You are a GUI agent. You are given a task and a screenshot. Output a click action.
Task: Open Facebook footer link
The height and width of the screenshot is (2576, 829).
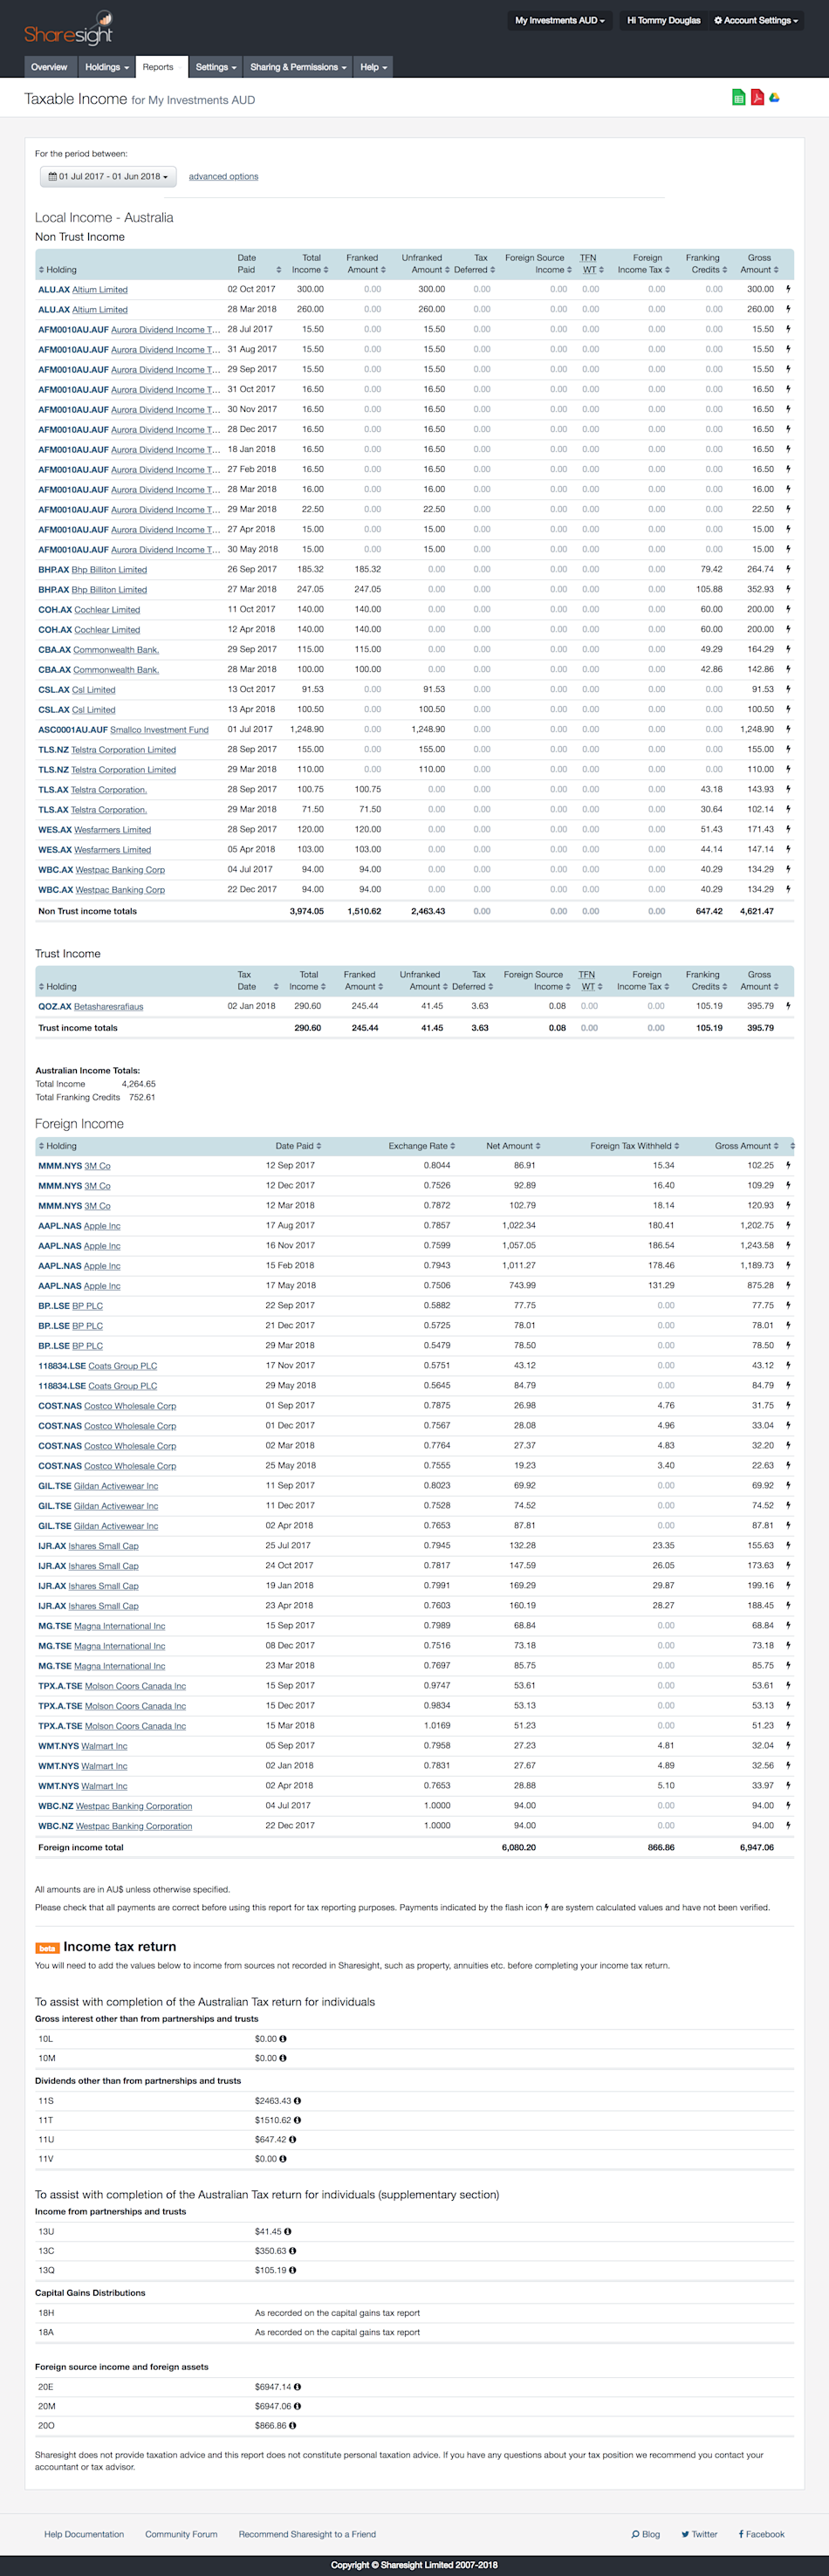(x=762, y=2534)
